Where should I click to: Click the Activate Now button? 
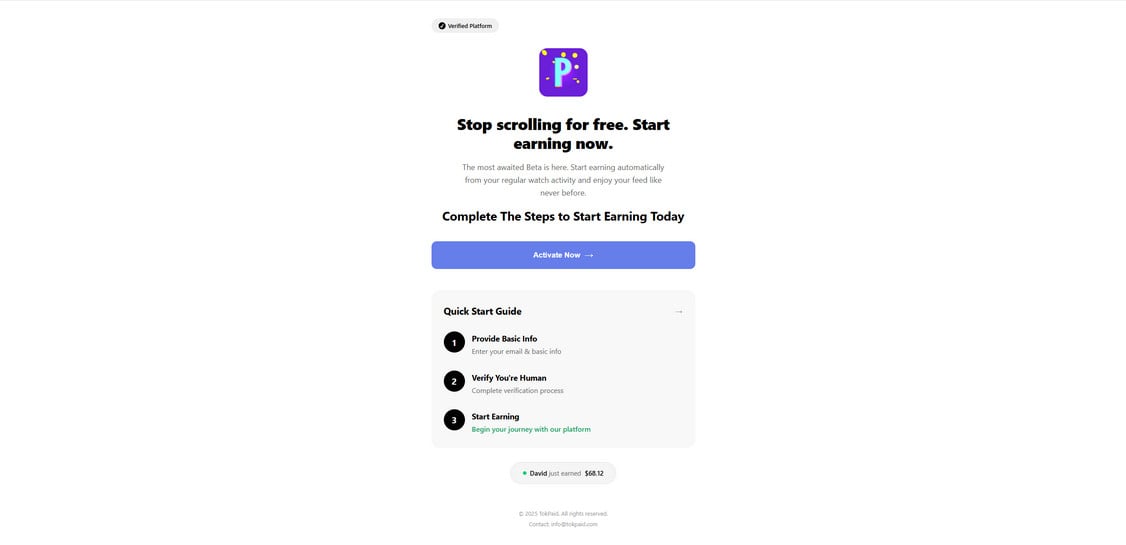click(563, 255)
